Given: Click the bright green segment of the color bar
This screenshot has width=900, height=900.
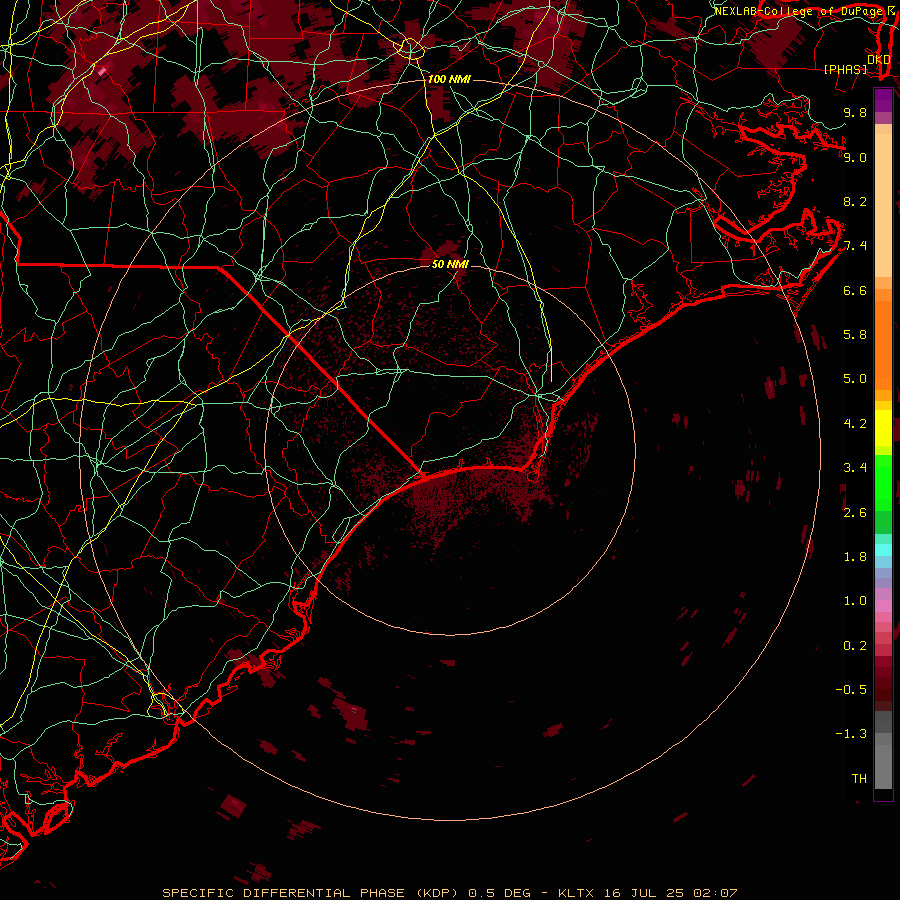Looking at the screenshot, I should (x=883, y=485).
